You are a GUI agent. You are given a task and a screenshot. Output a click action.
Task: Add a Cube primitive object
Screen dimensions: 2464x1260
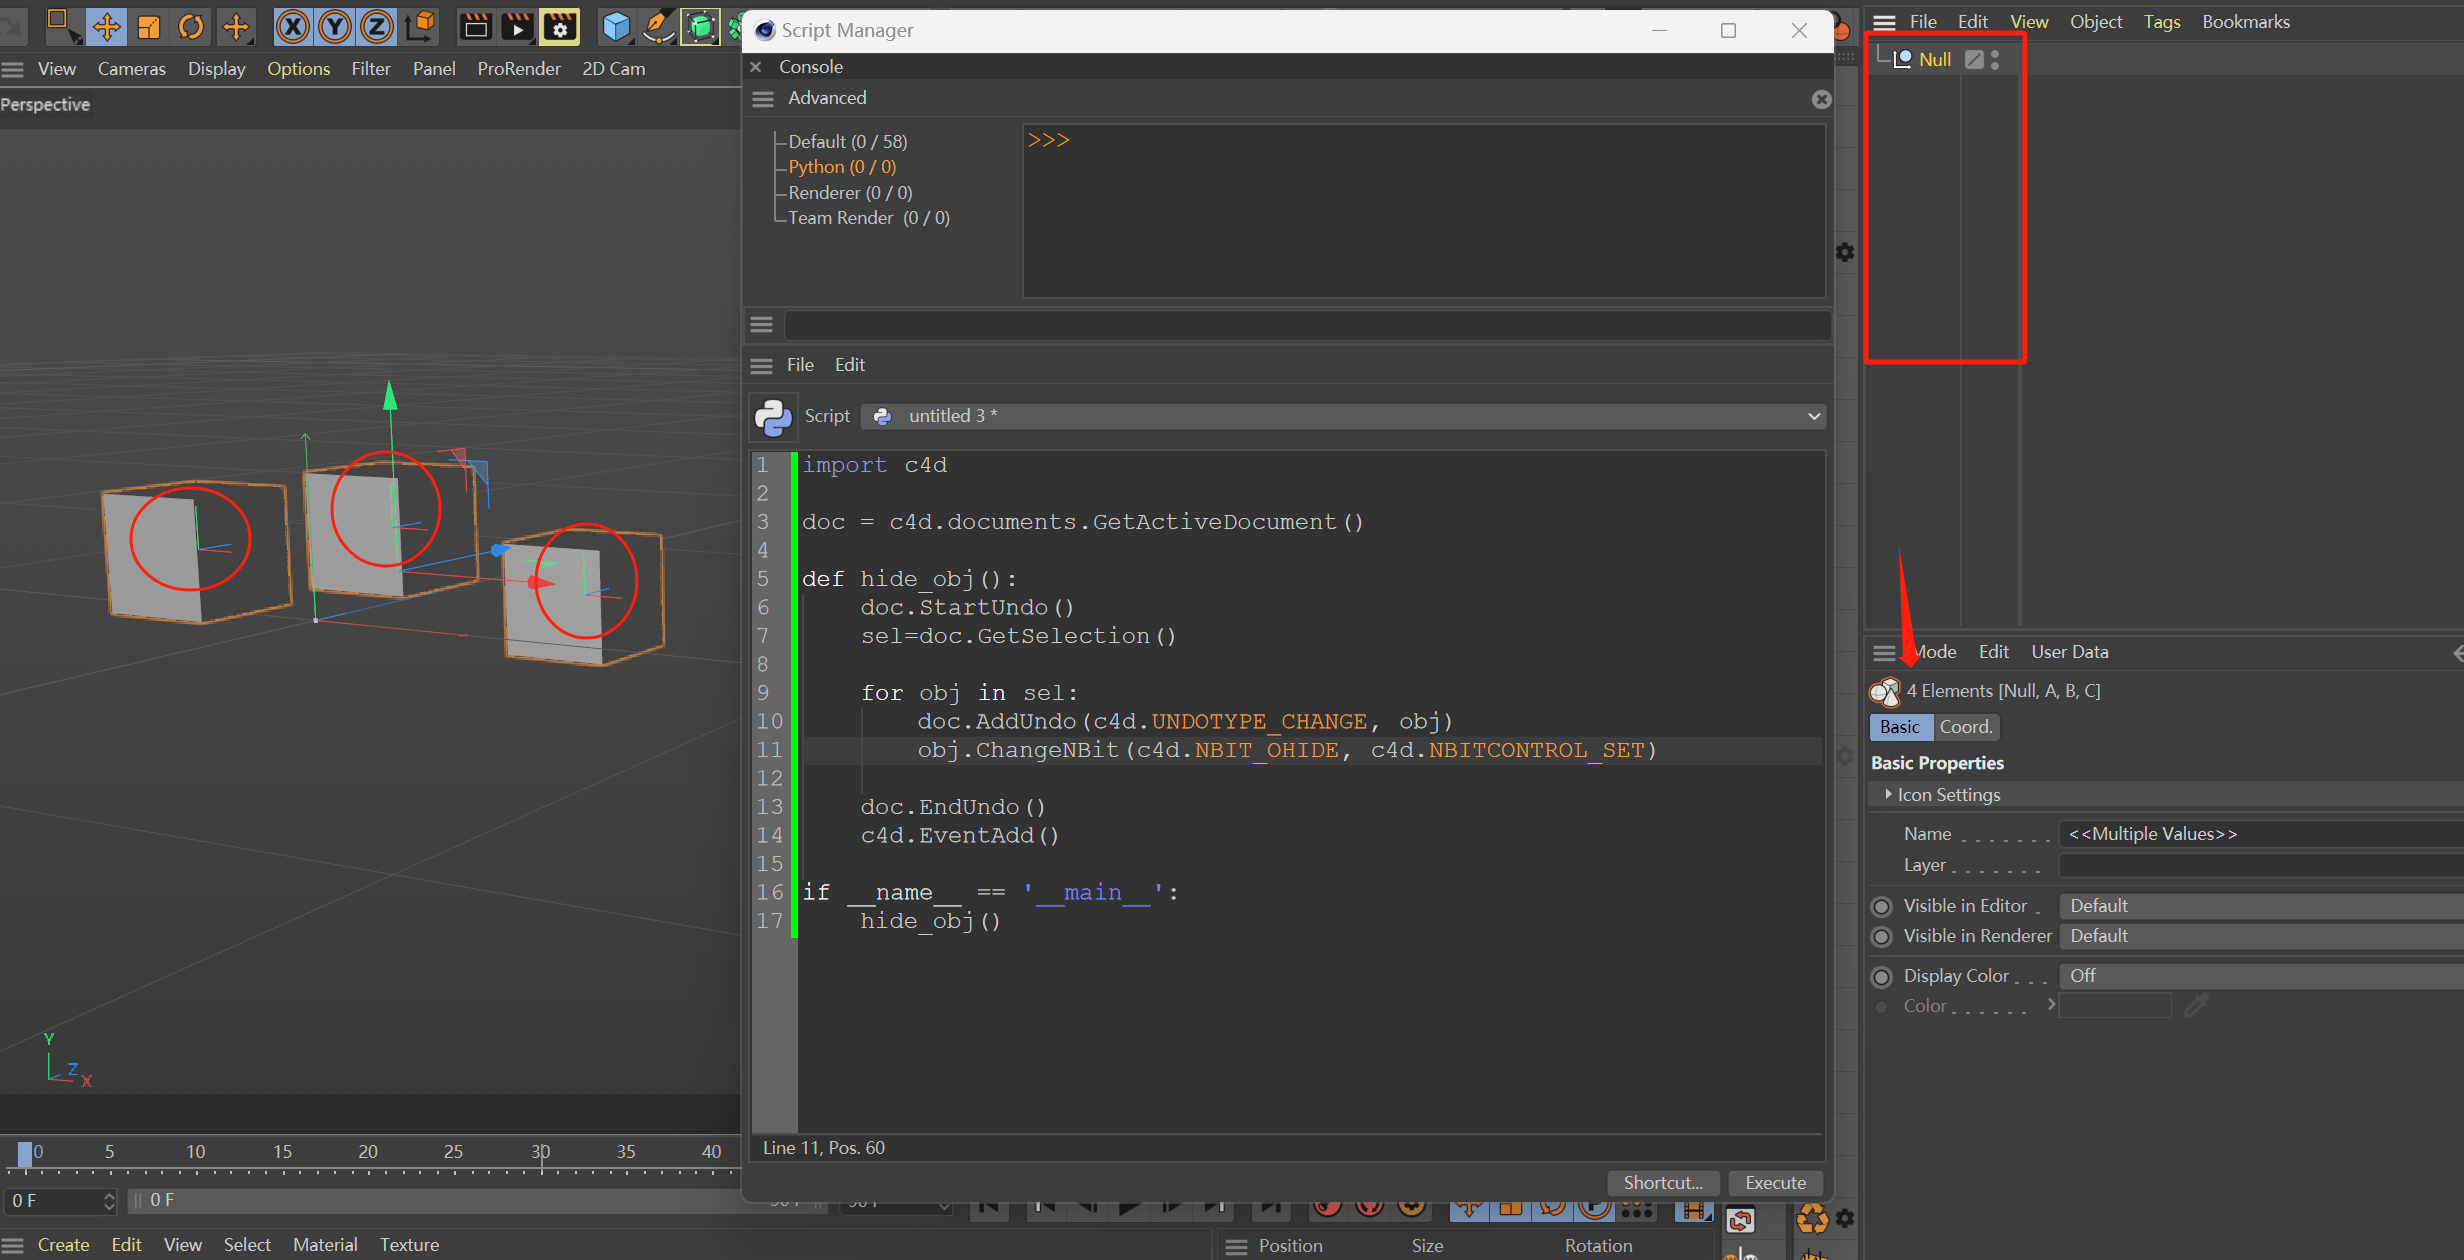[x=616, y=26]
